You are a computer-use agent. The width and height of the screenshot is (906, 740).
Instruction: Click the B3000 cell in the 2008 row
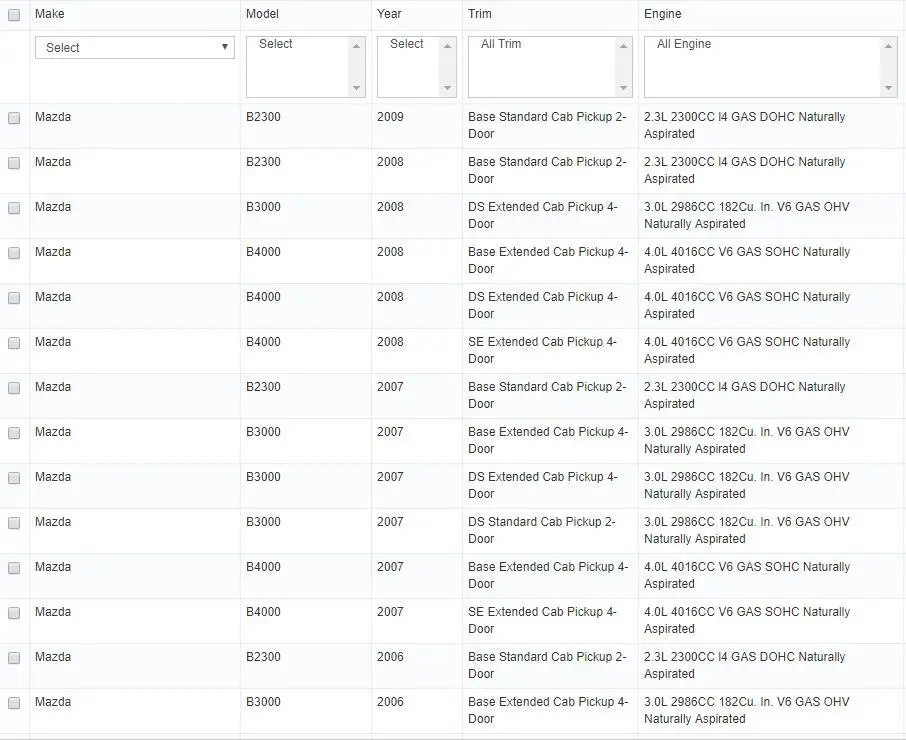click(x=263, y=207)
